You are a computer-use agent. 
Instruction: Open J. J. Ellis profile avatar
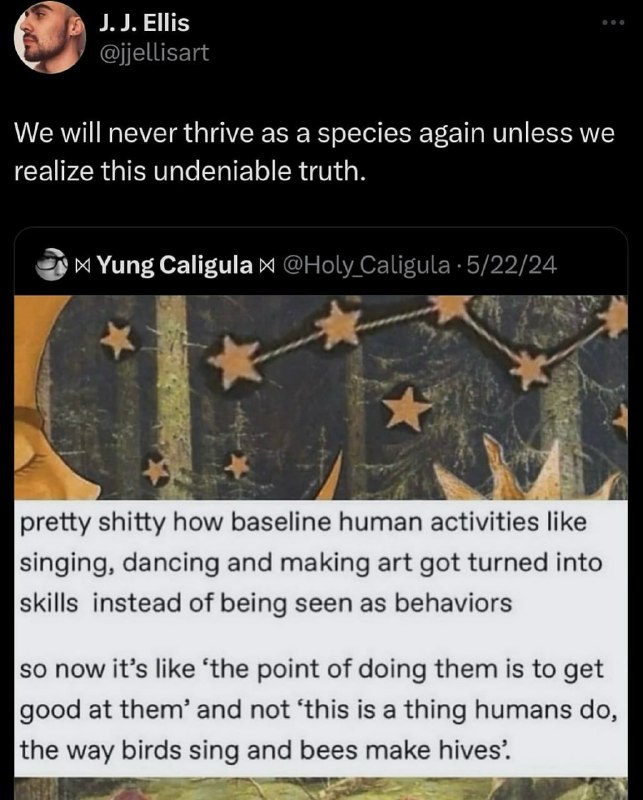pyautogui.click(x=50, y=37)
